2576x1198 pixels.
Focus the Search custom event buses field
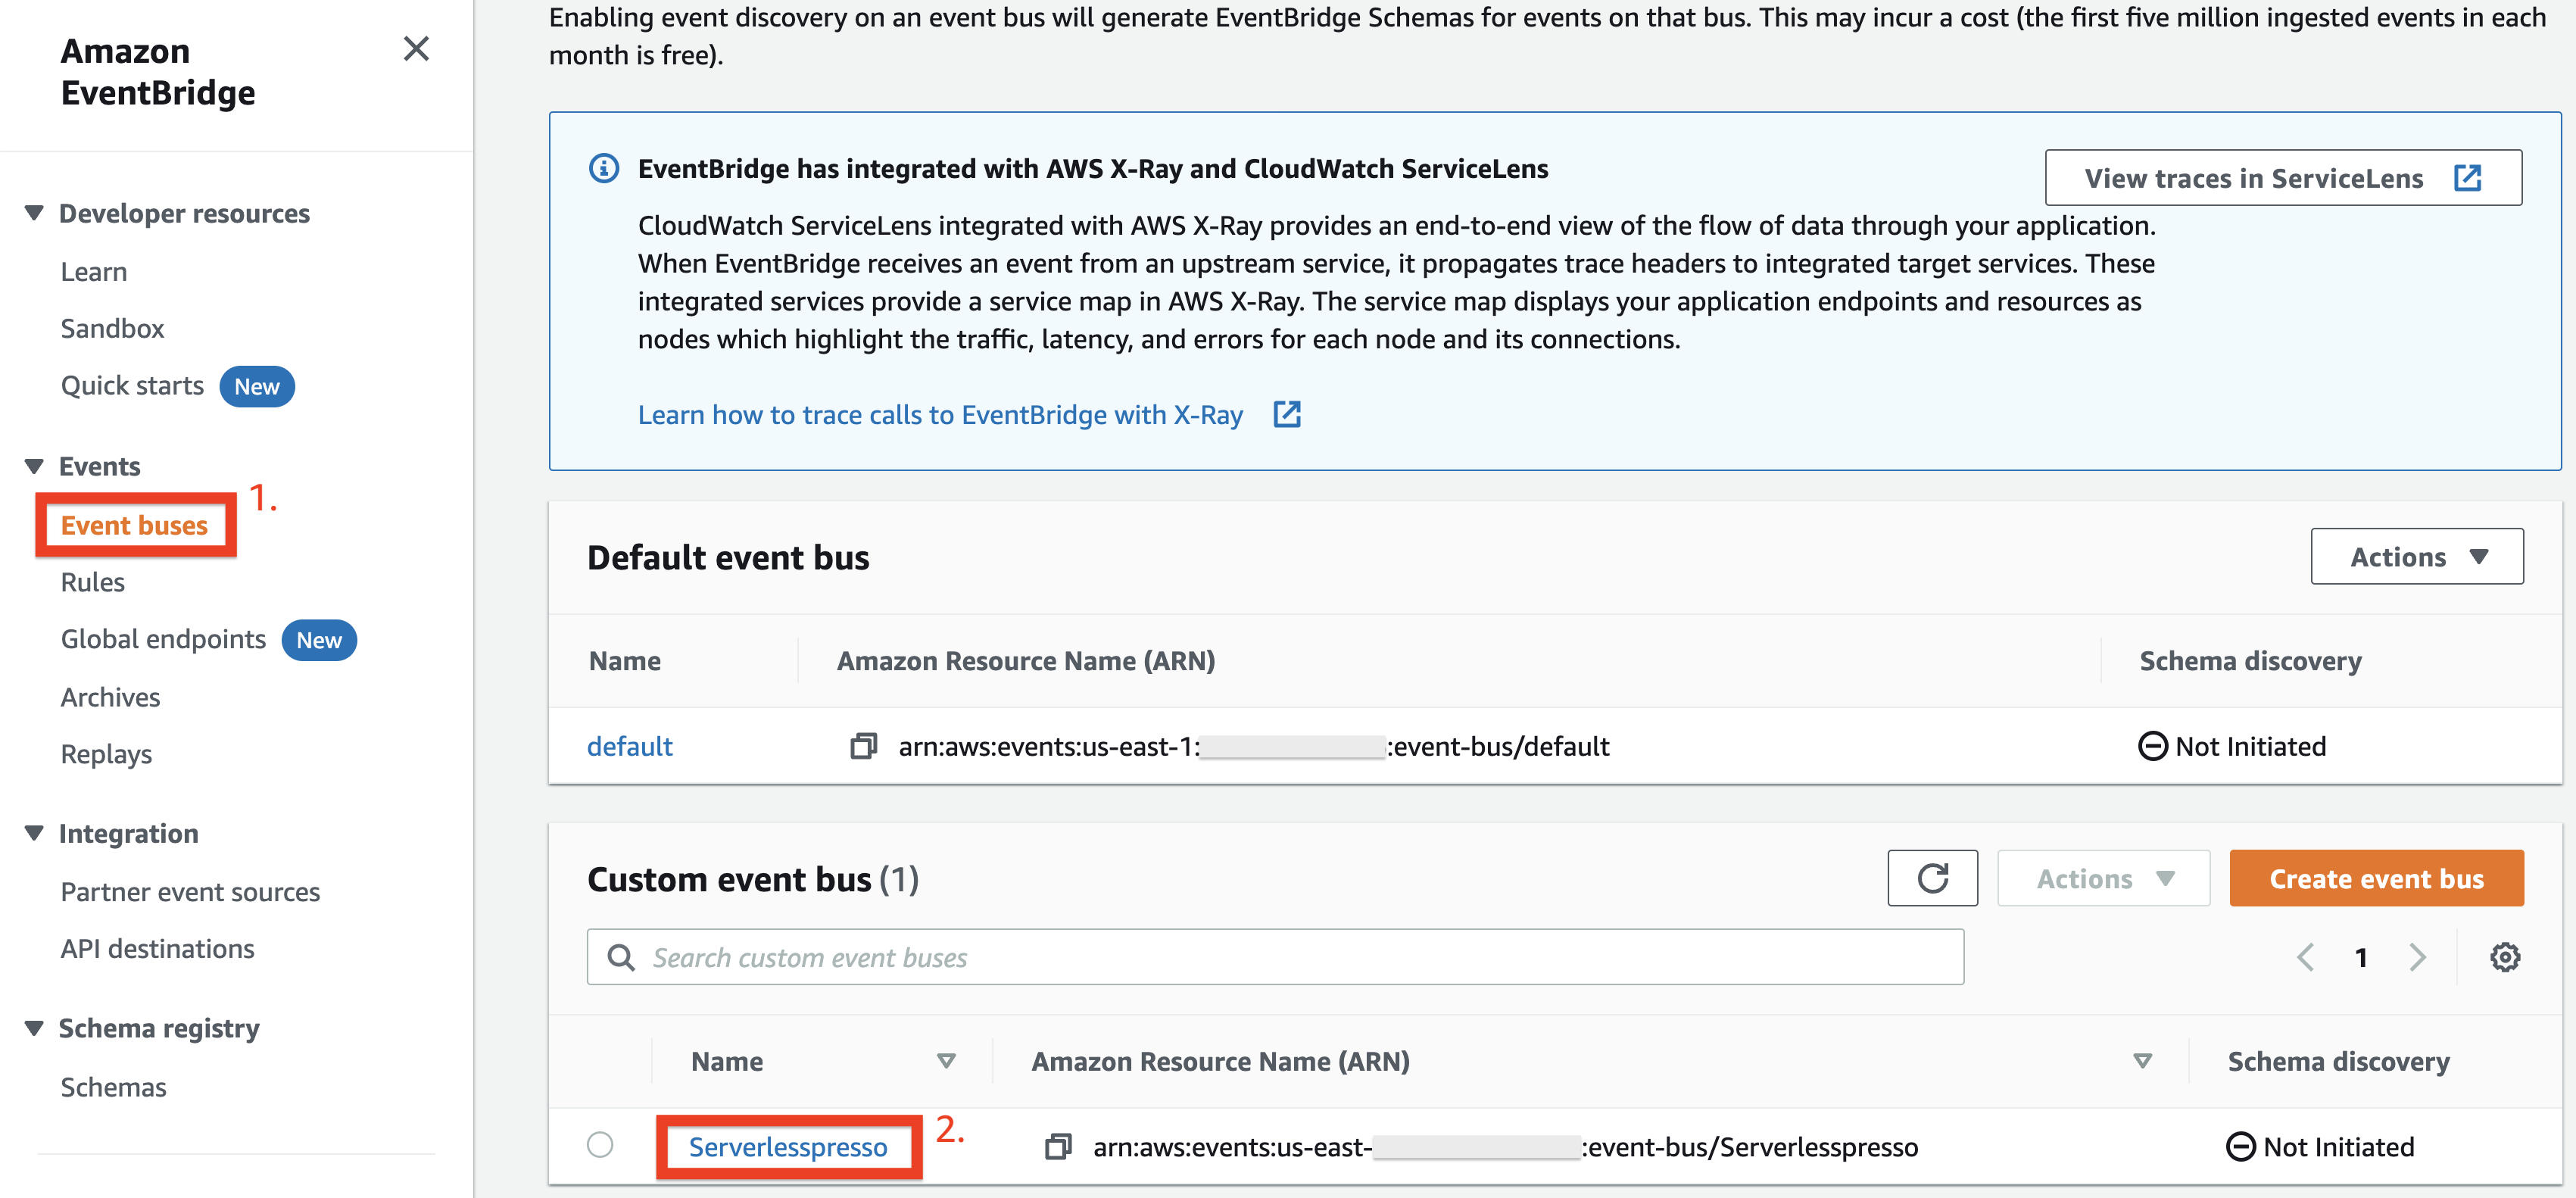1275,957
